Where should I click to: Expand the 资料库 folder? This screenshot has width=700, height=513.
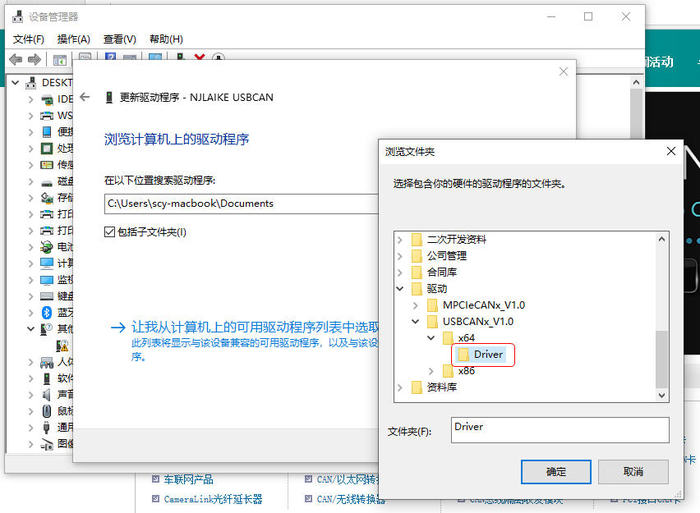400,388
